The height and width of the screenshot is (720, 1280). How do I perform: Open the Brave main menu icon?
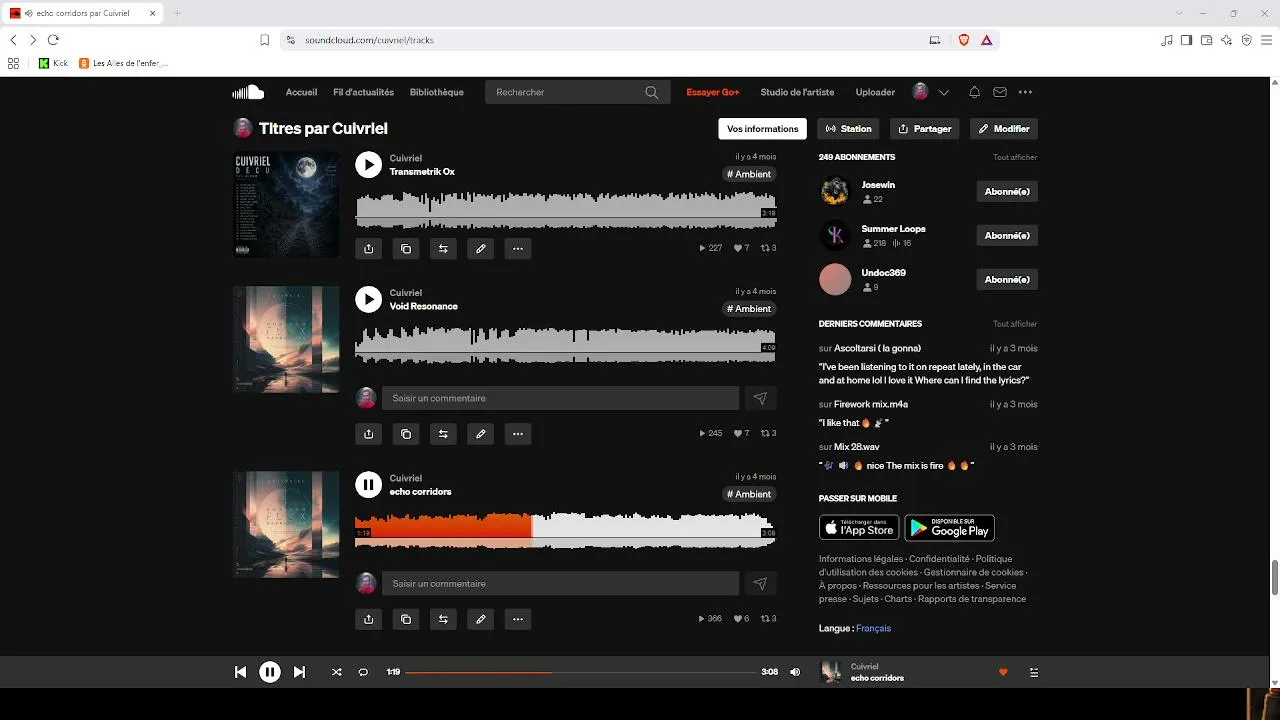pyautogui.click(x=1267, y=40)
